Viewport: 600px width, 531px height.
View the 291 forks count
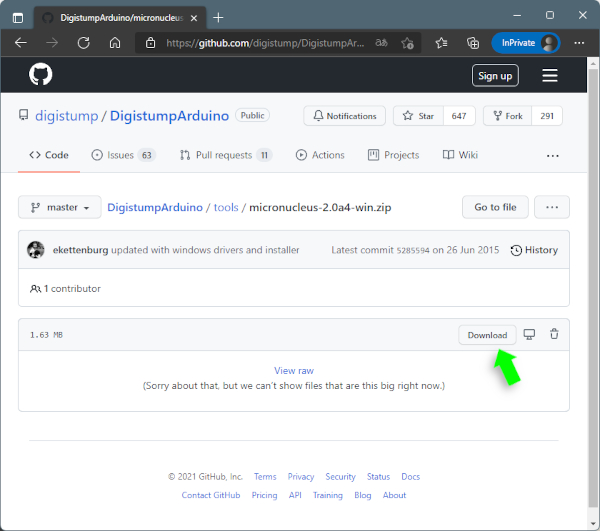pos(547,116)
